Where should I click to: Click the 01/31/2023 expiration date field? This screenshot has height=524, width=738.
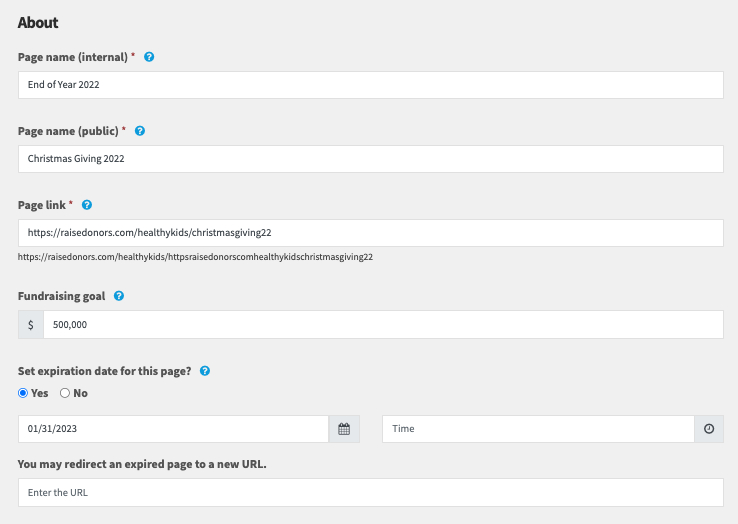click(x=173, y=429)
